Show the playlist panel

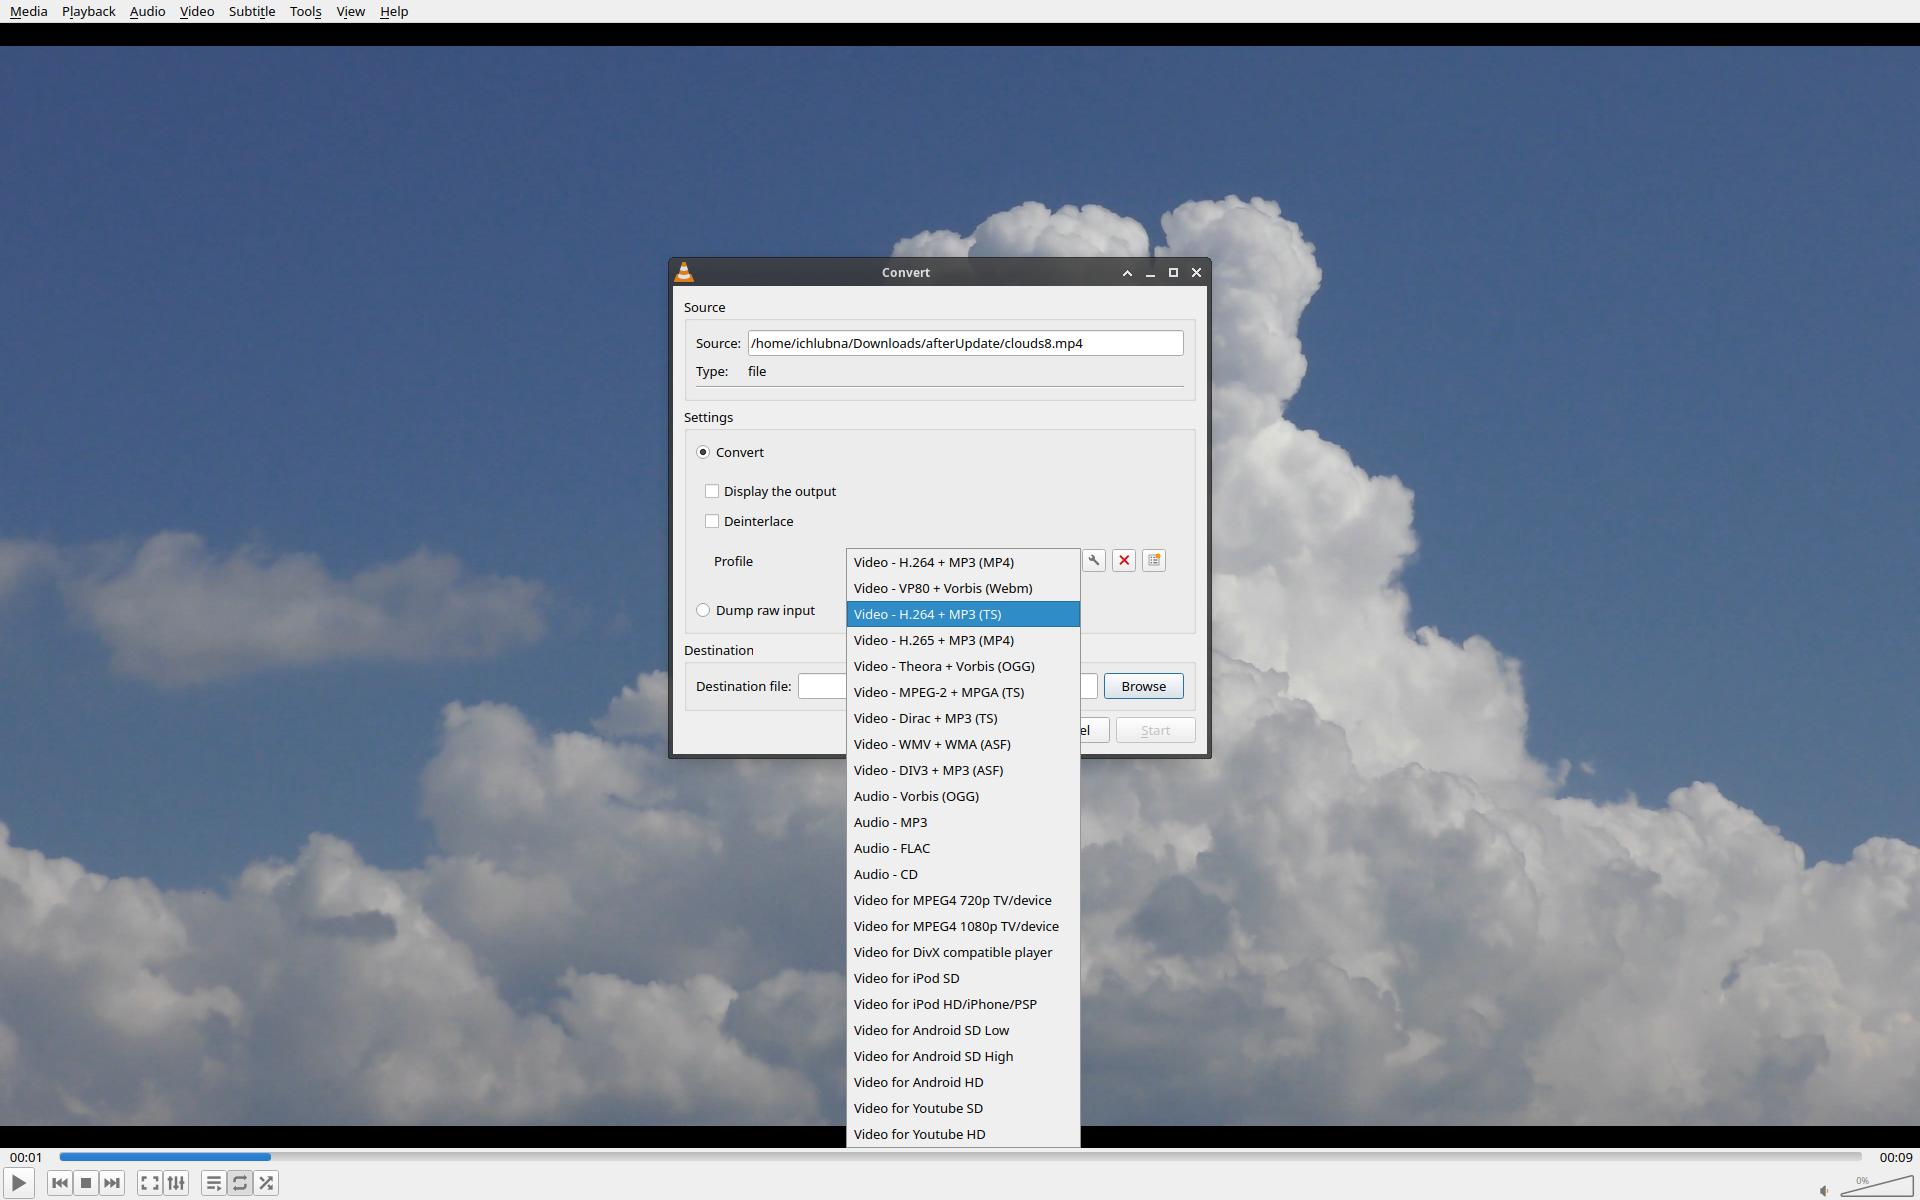[213, 1183]
